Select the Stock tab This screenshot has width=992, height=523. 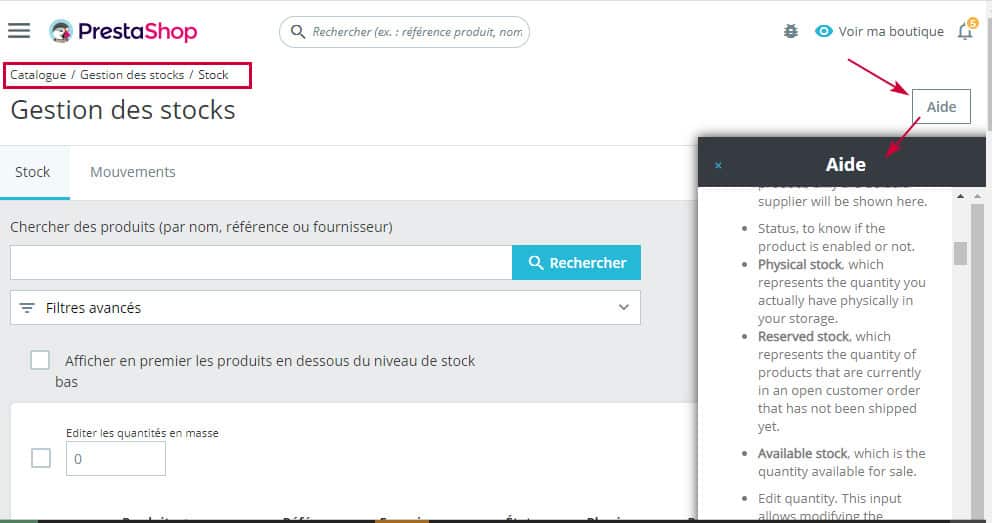33,172
